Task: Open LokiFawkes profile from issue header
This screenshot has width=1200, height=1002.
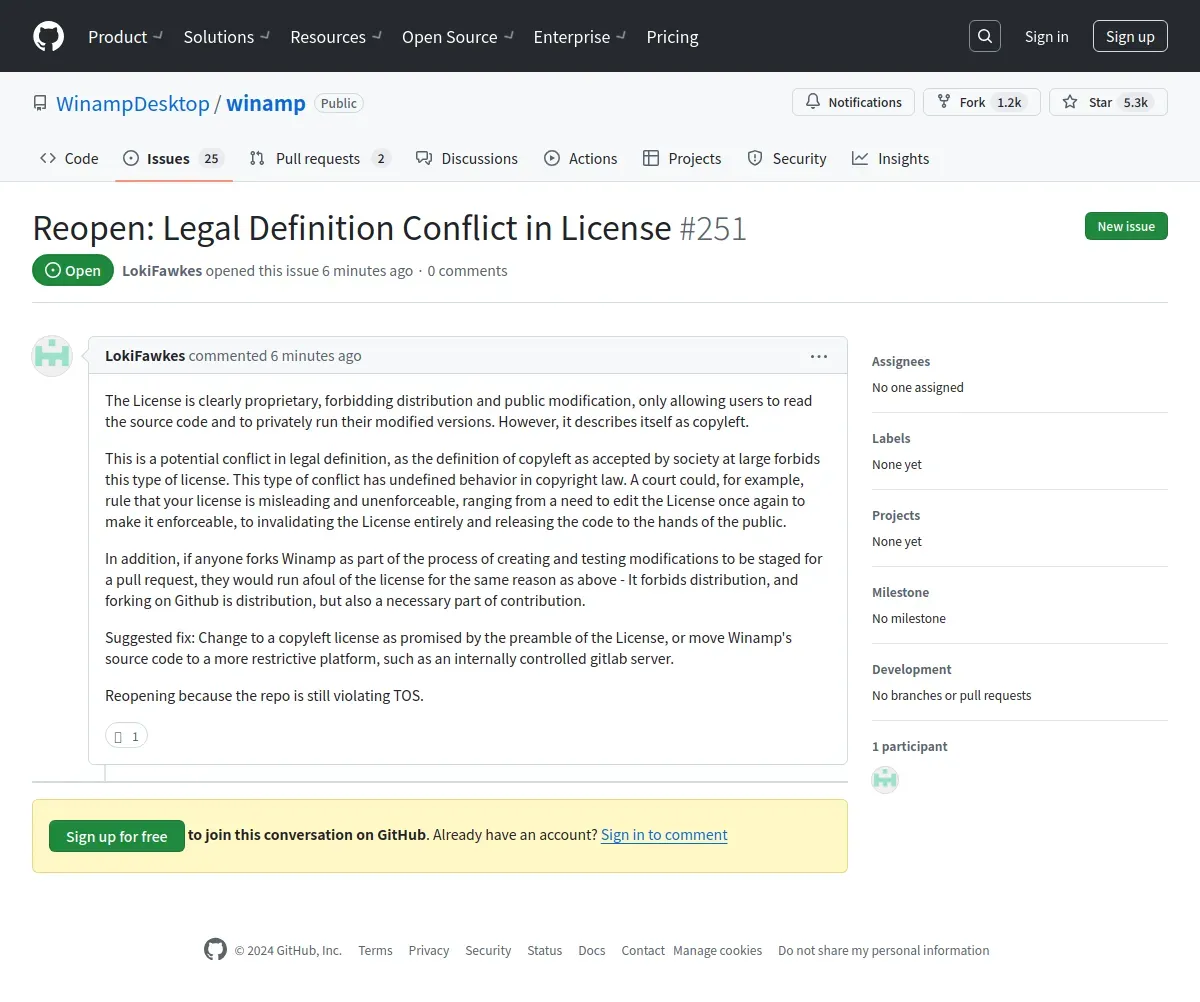Action: [162, 271]
